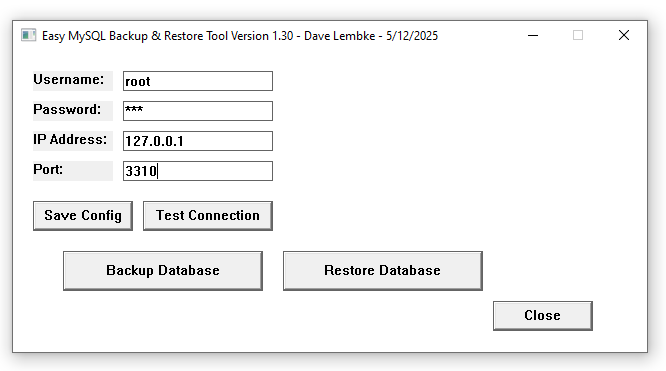Click the Port: label
This screenshot has height=371, width=666.
pos(48,170)
